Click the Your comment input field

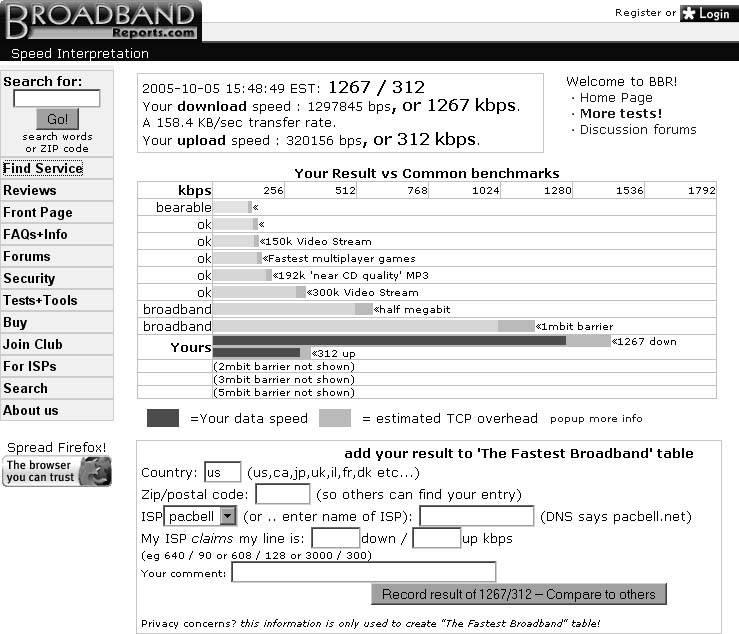(363, 572)
